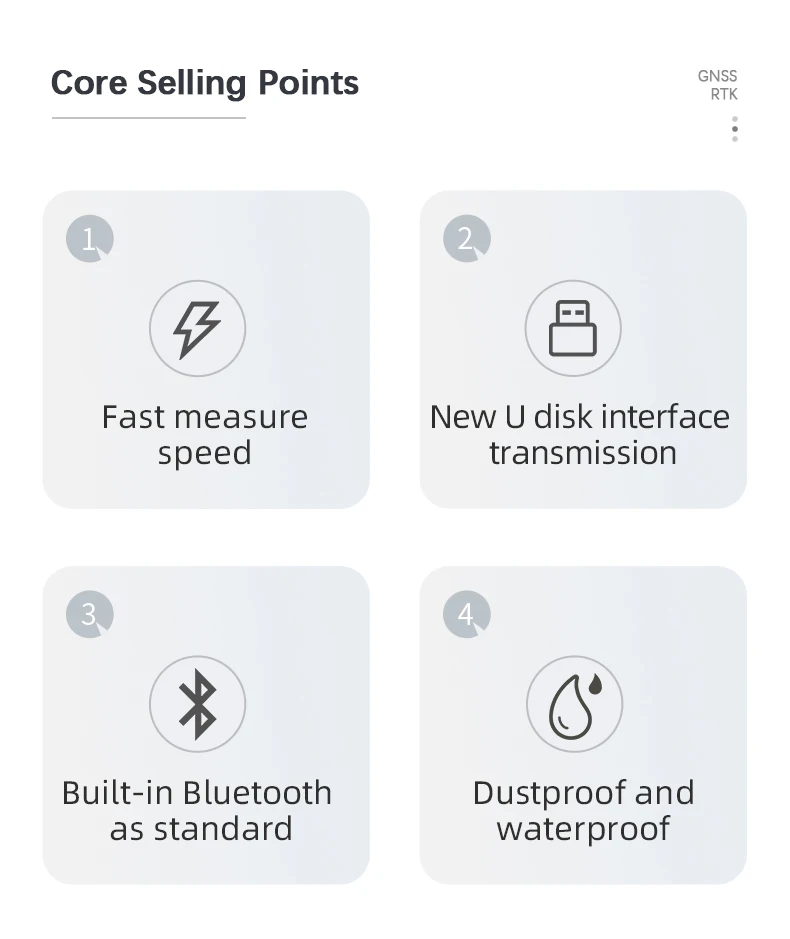Screen dimensions: 790x939
Task: Click Dustproof and waterproof text
Action: (583, 811)
